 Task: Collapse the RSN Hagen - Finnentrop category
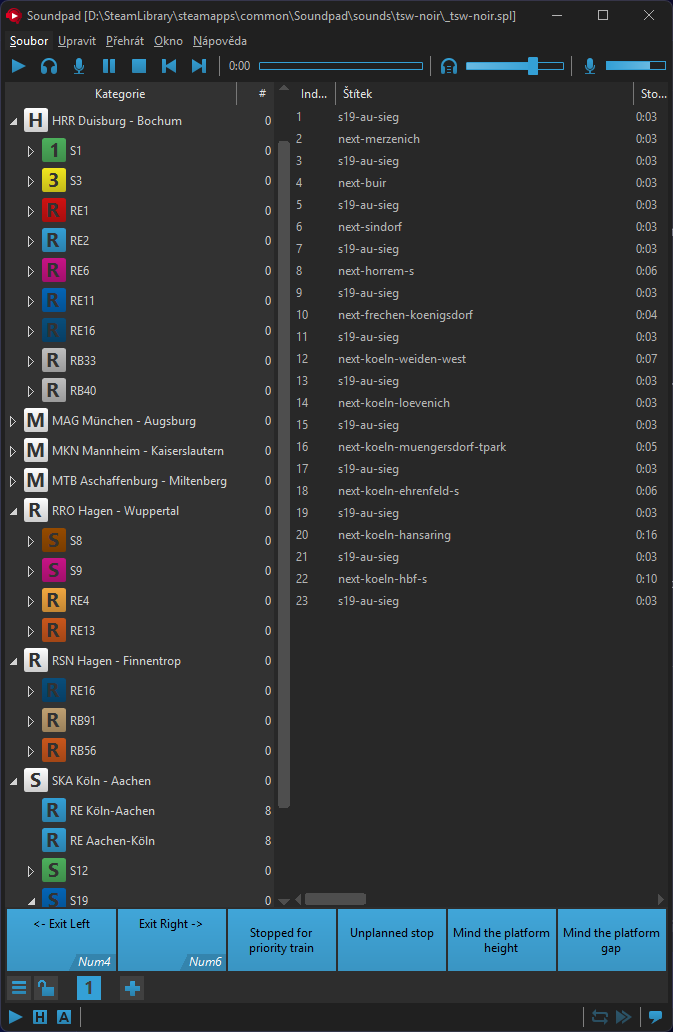[13, 661]
